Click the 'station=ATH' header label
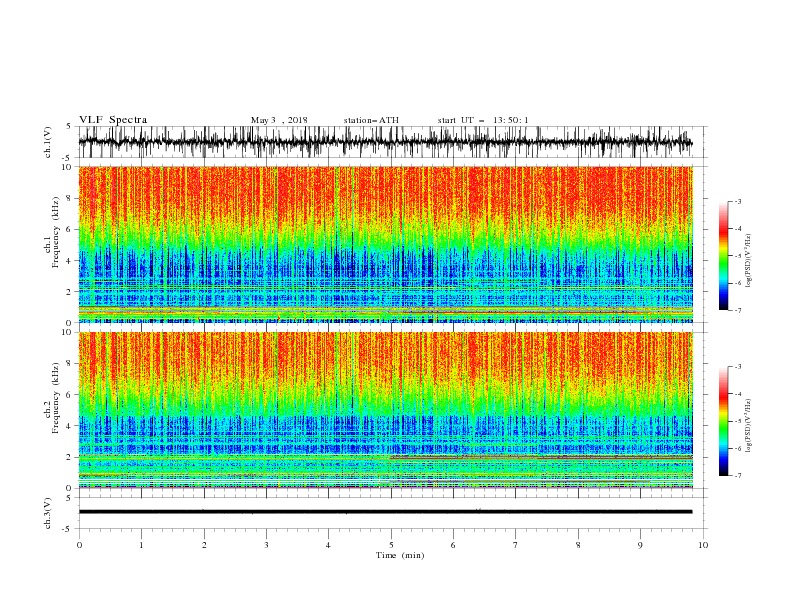Image resolution: width=792 pixels, height=612 pixels. [x=371, y=120]
